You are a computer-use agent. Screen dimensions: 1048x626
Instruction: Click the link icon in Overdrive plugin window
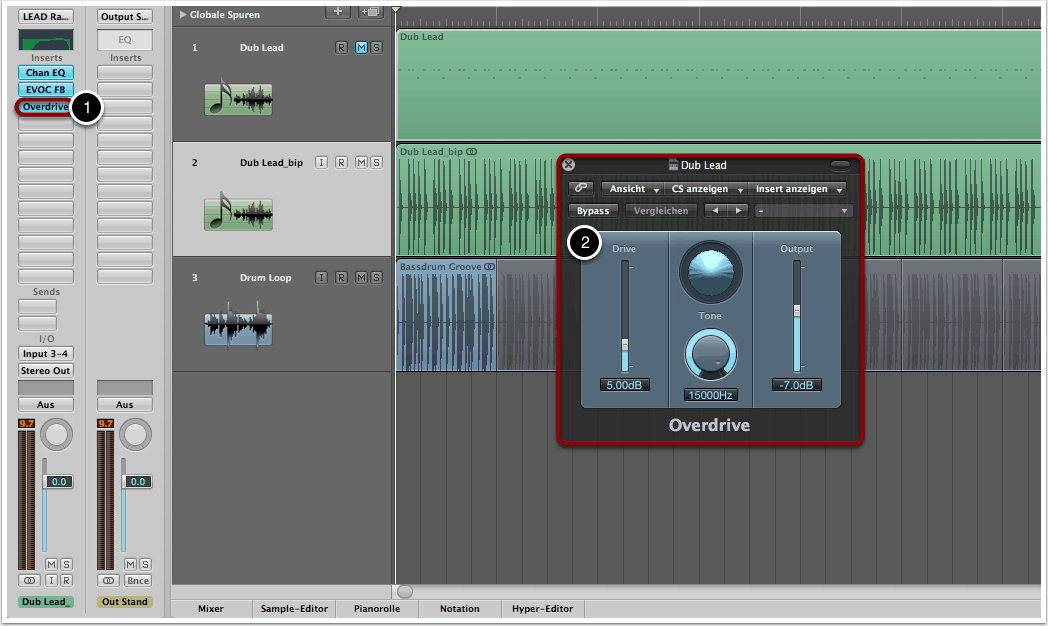[x=580, y=188]
